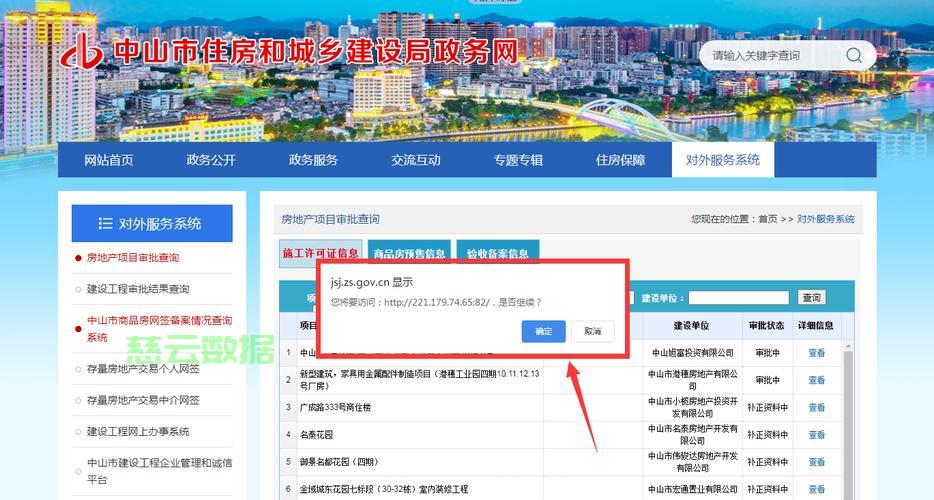Open 建设工程审批结果查询 in sidebar
Viewport: 934px width, 500px height.
pyautogui.click(x=137, y=289)
